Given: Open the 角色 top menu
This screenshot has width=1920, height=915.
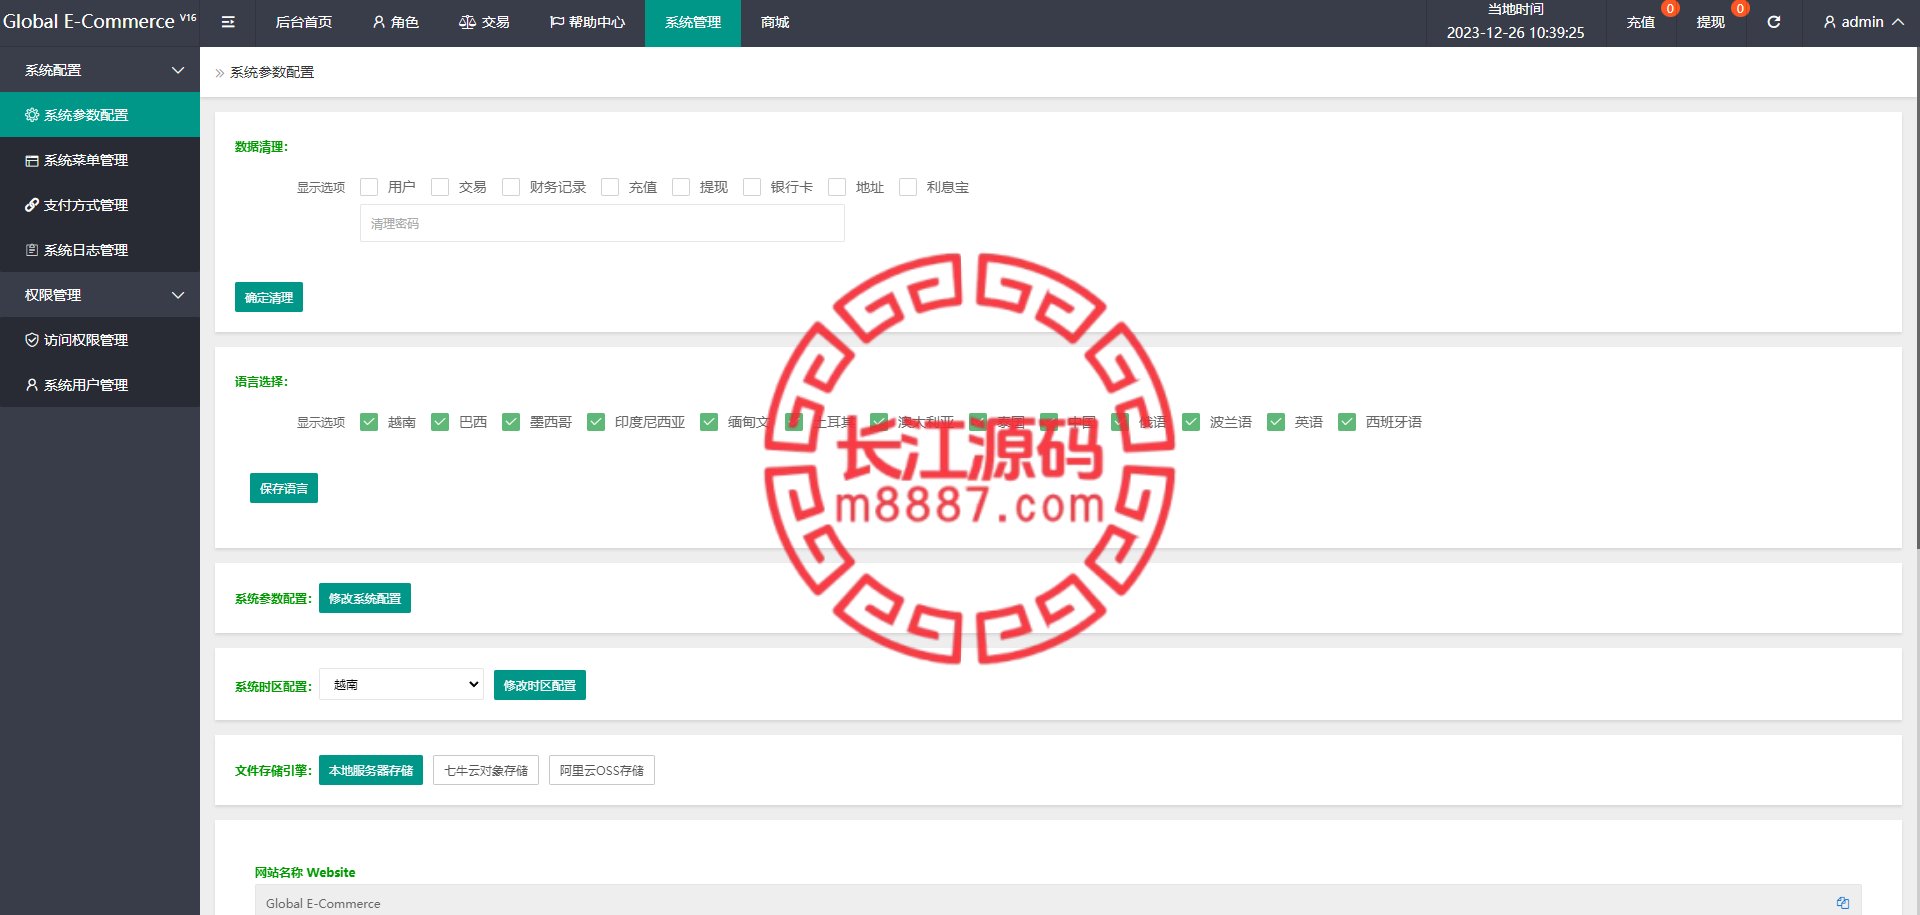Looking at the screenshot, I should pos(395,22).
